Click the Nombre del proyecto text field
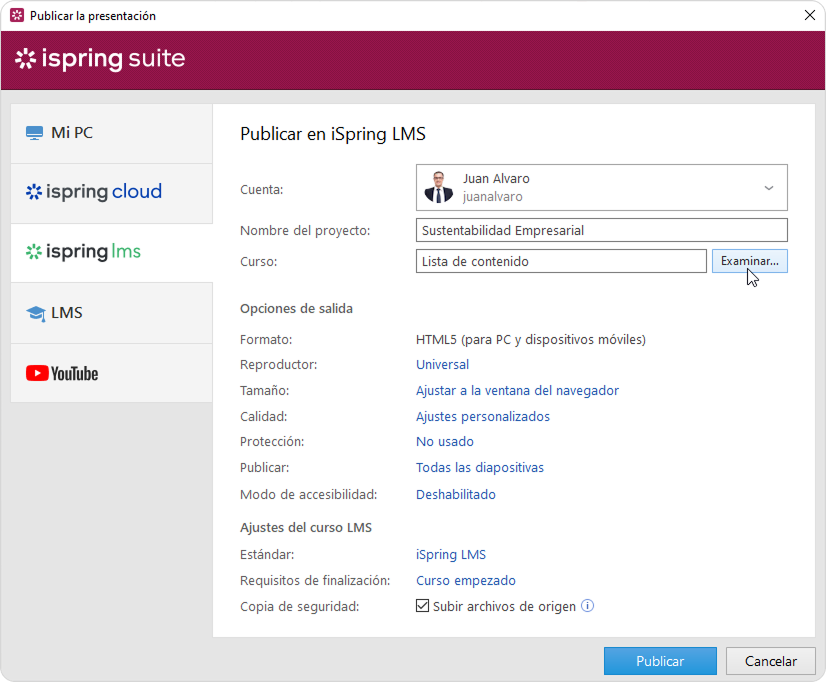The height and width of the screenshot is (682, 826). (601, 230)
